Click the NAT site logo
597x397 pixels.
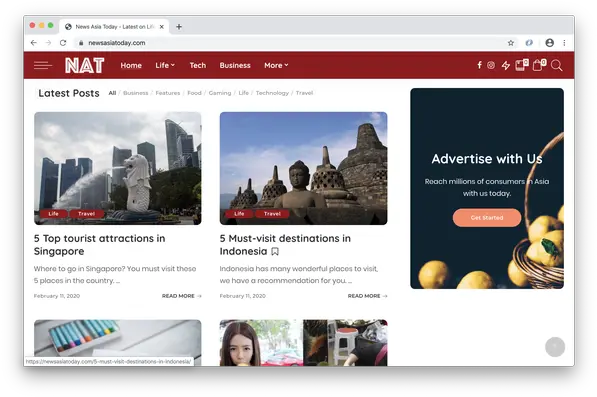(85, 65)
